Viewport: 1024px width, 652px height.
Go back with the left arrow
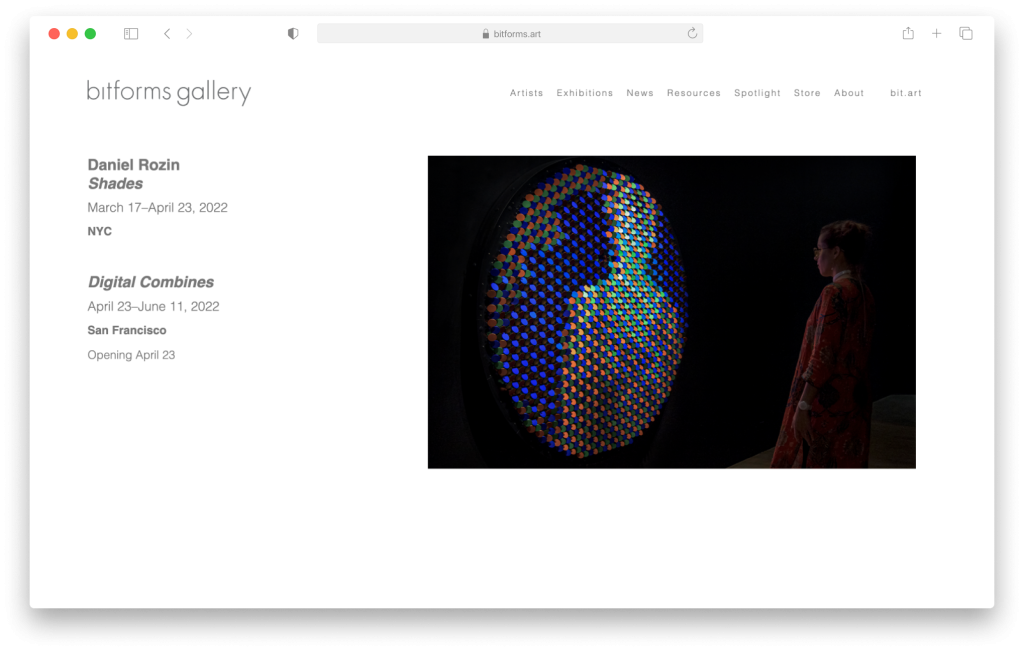tap(167, 34)
